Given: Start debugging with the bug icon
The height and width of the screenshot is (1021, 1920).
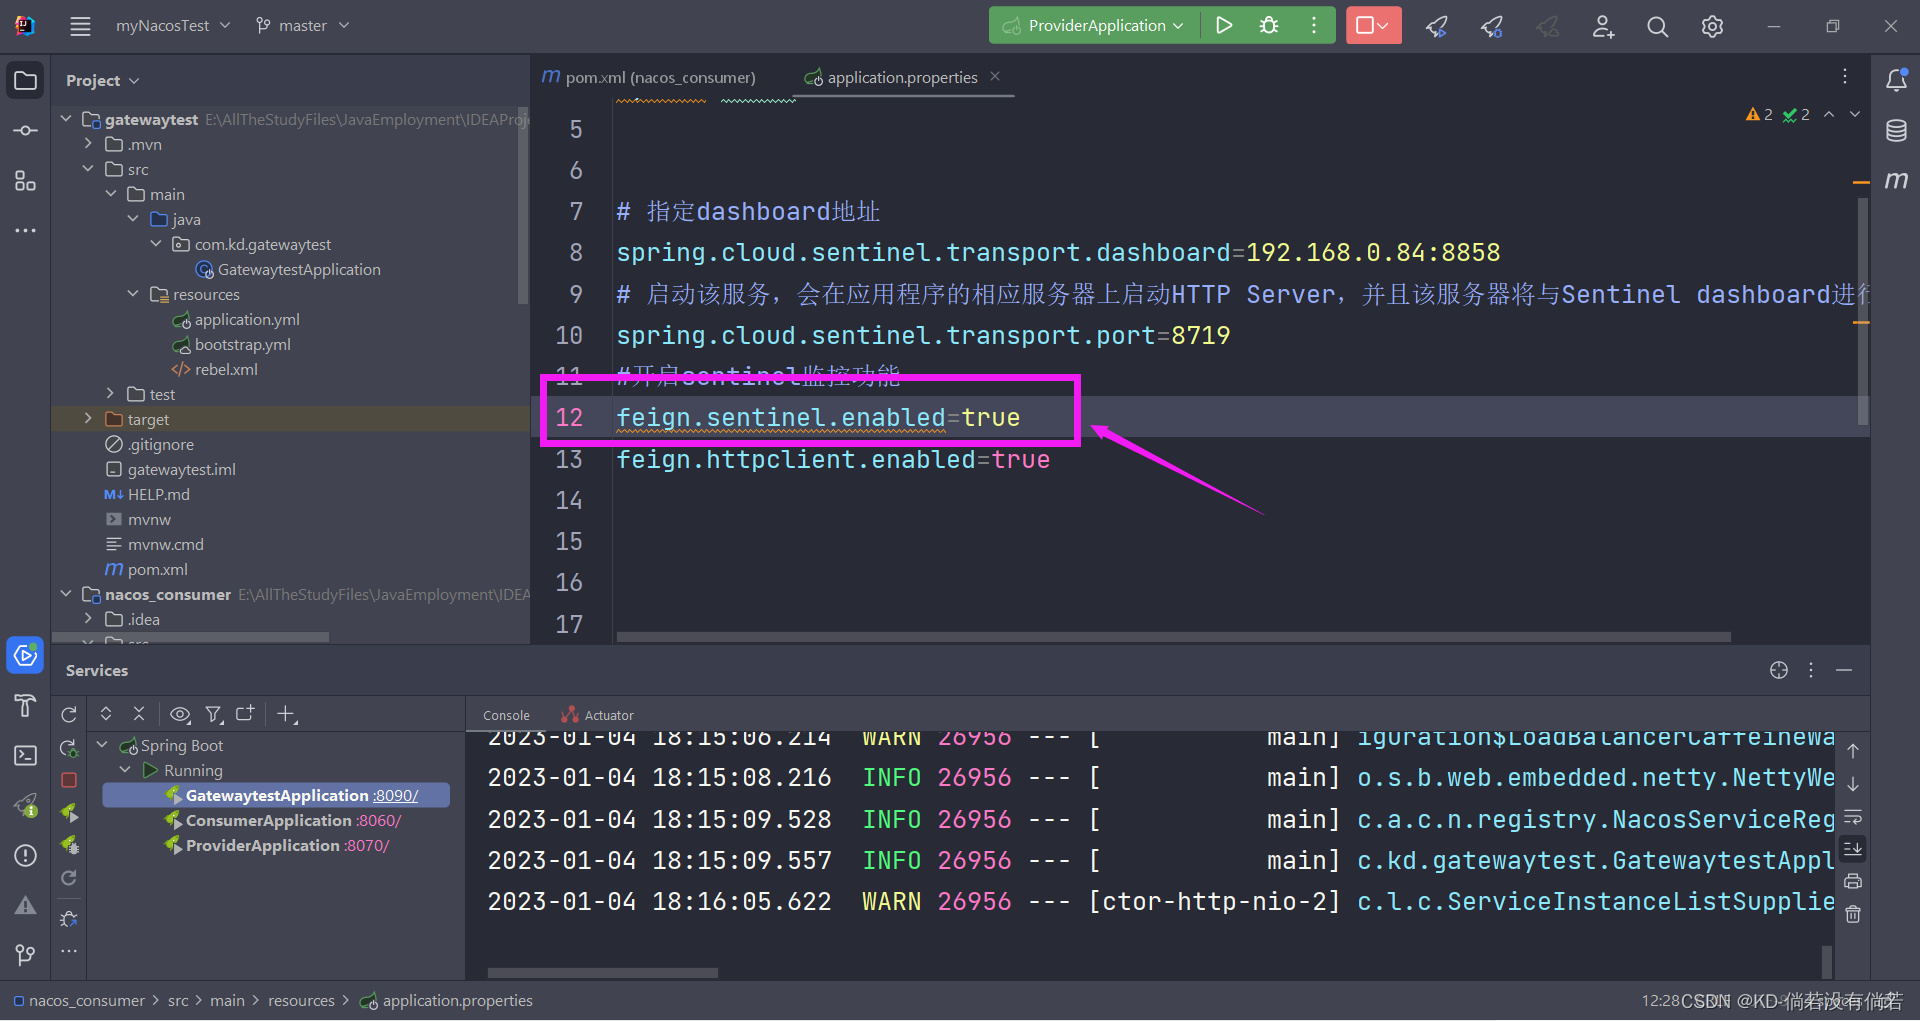Looking at the screenshot, I should click(1269, 26).
